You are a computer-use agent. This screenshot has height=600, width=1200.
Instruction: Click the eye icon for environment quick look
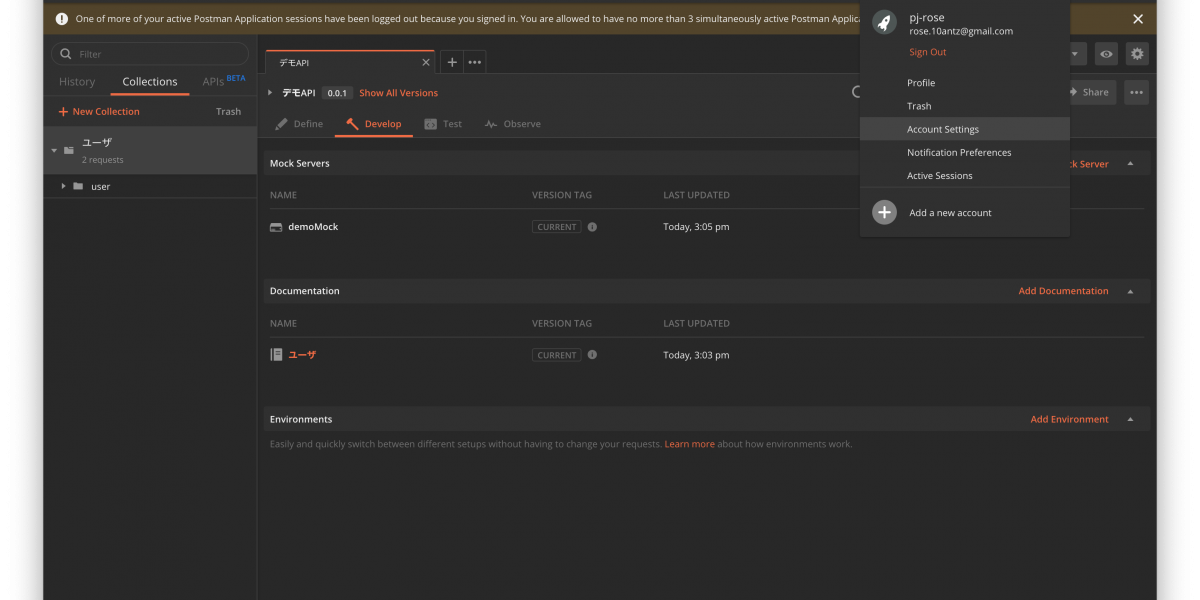click(1106, 54)
